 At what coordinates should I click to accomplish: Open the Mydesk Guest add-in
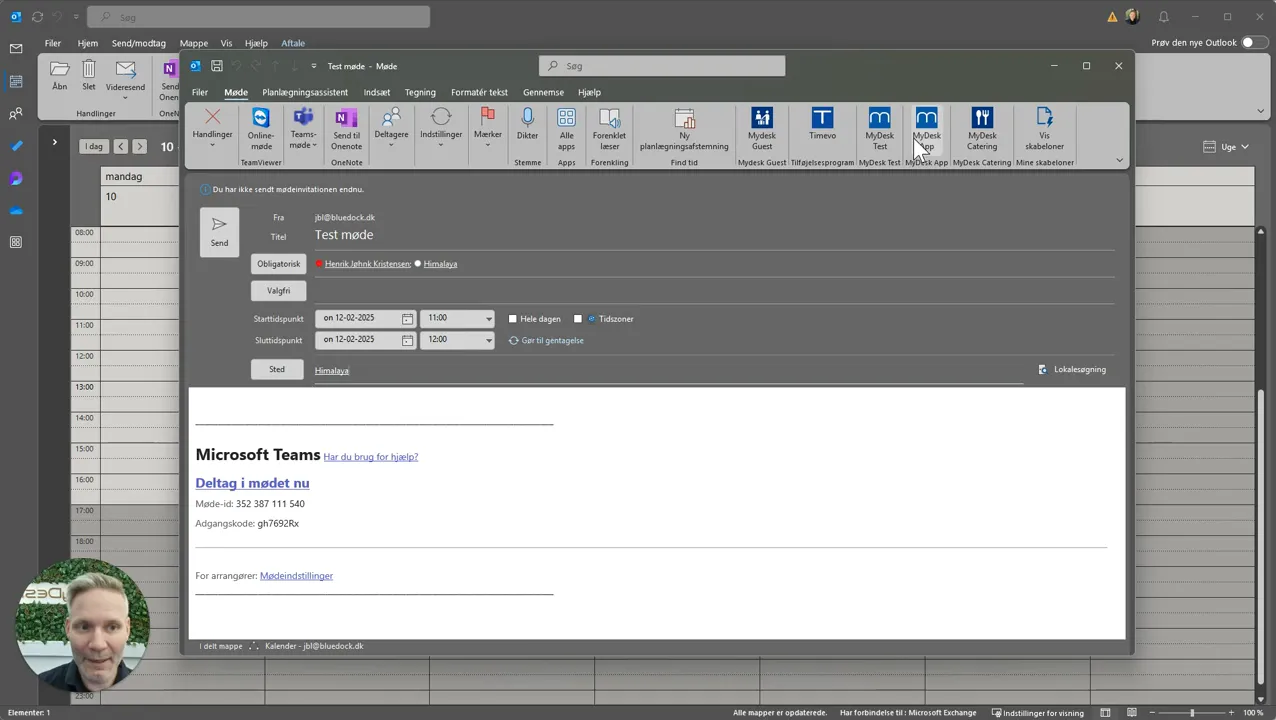point(762,129)
